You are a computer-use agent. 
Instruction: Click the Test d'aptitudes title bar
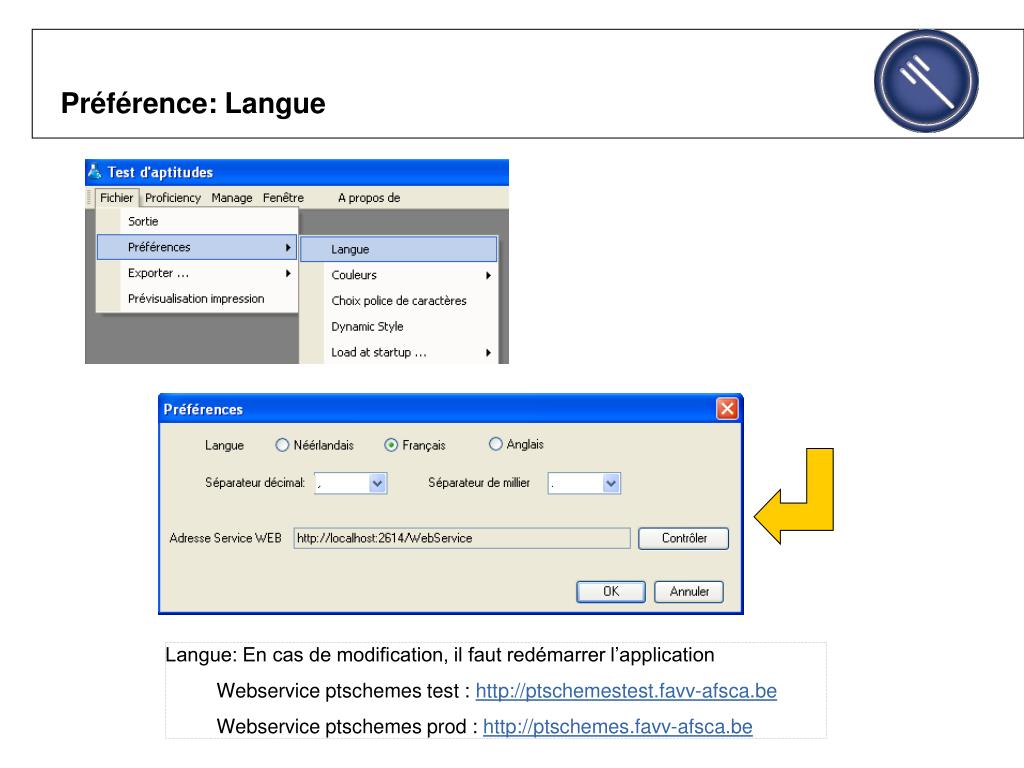(x=296, y=172)
